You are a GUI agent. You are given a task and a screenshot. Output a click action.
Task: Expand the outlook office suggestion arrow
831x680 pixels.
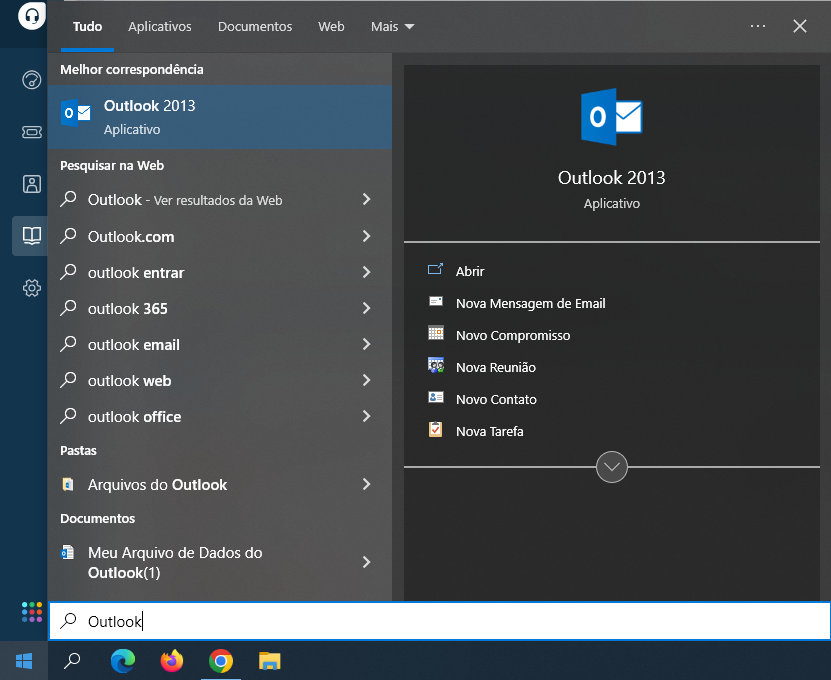(366, 416)
